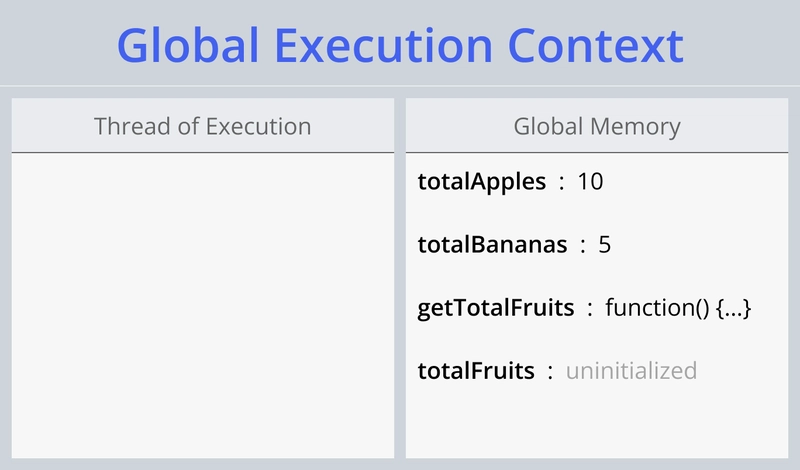Click the word Context in title

click(x=596, y=46)
